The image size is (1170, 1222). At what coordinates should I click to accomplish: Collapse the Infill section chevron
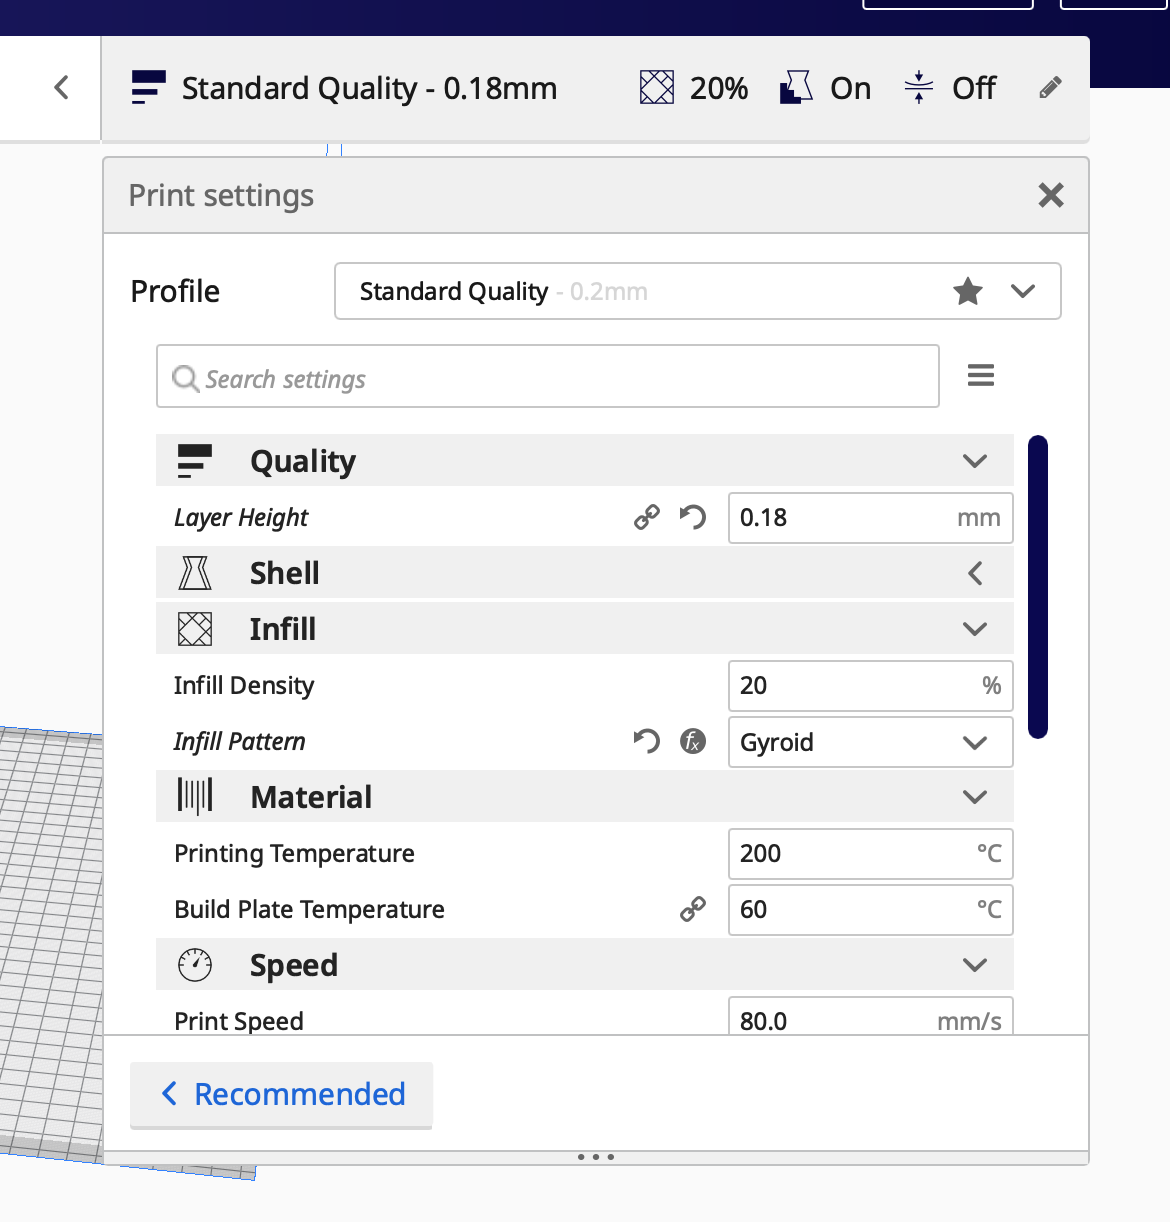(975, 629)
